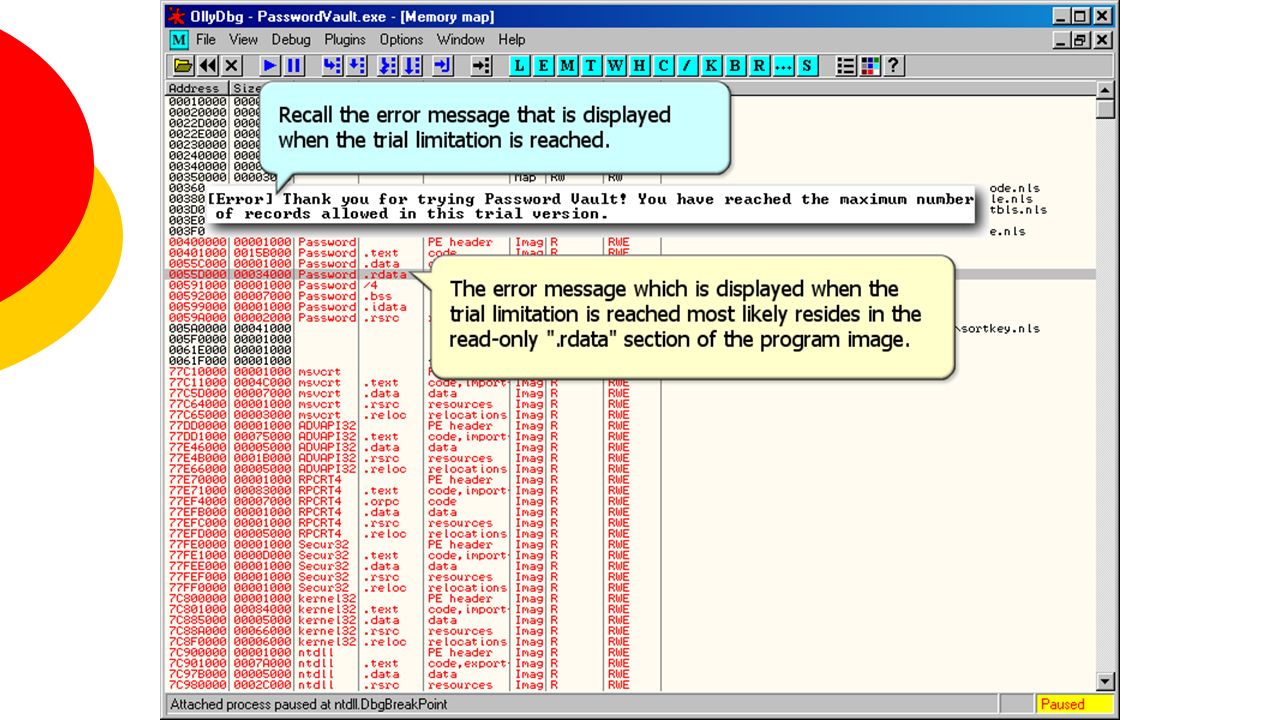Select the Password .rdata row at 0055D000

(x=630, y=274)
